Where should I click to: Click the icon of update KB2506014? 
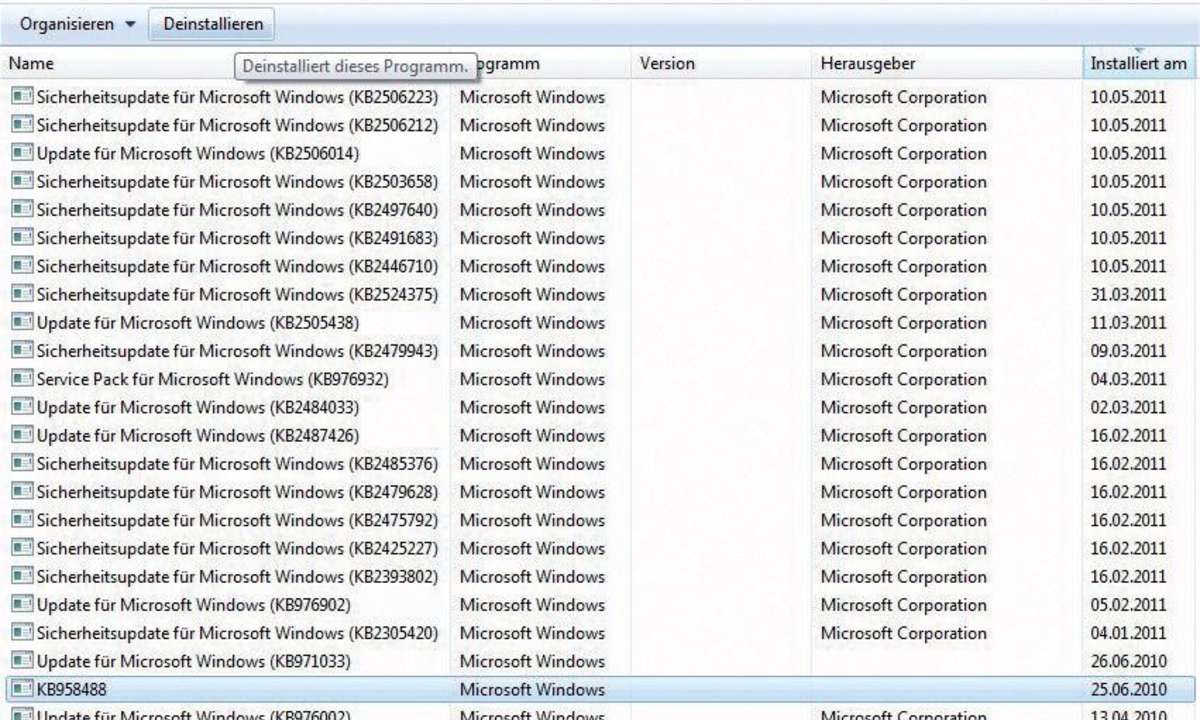[x=22, y=153]
